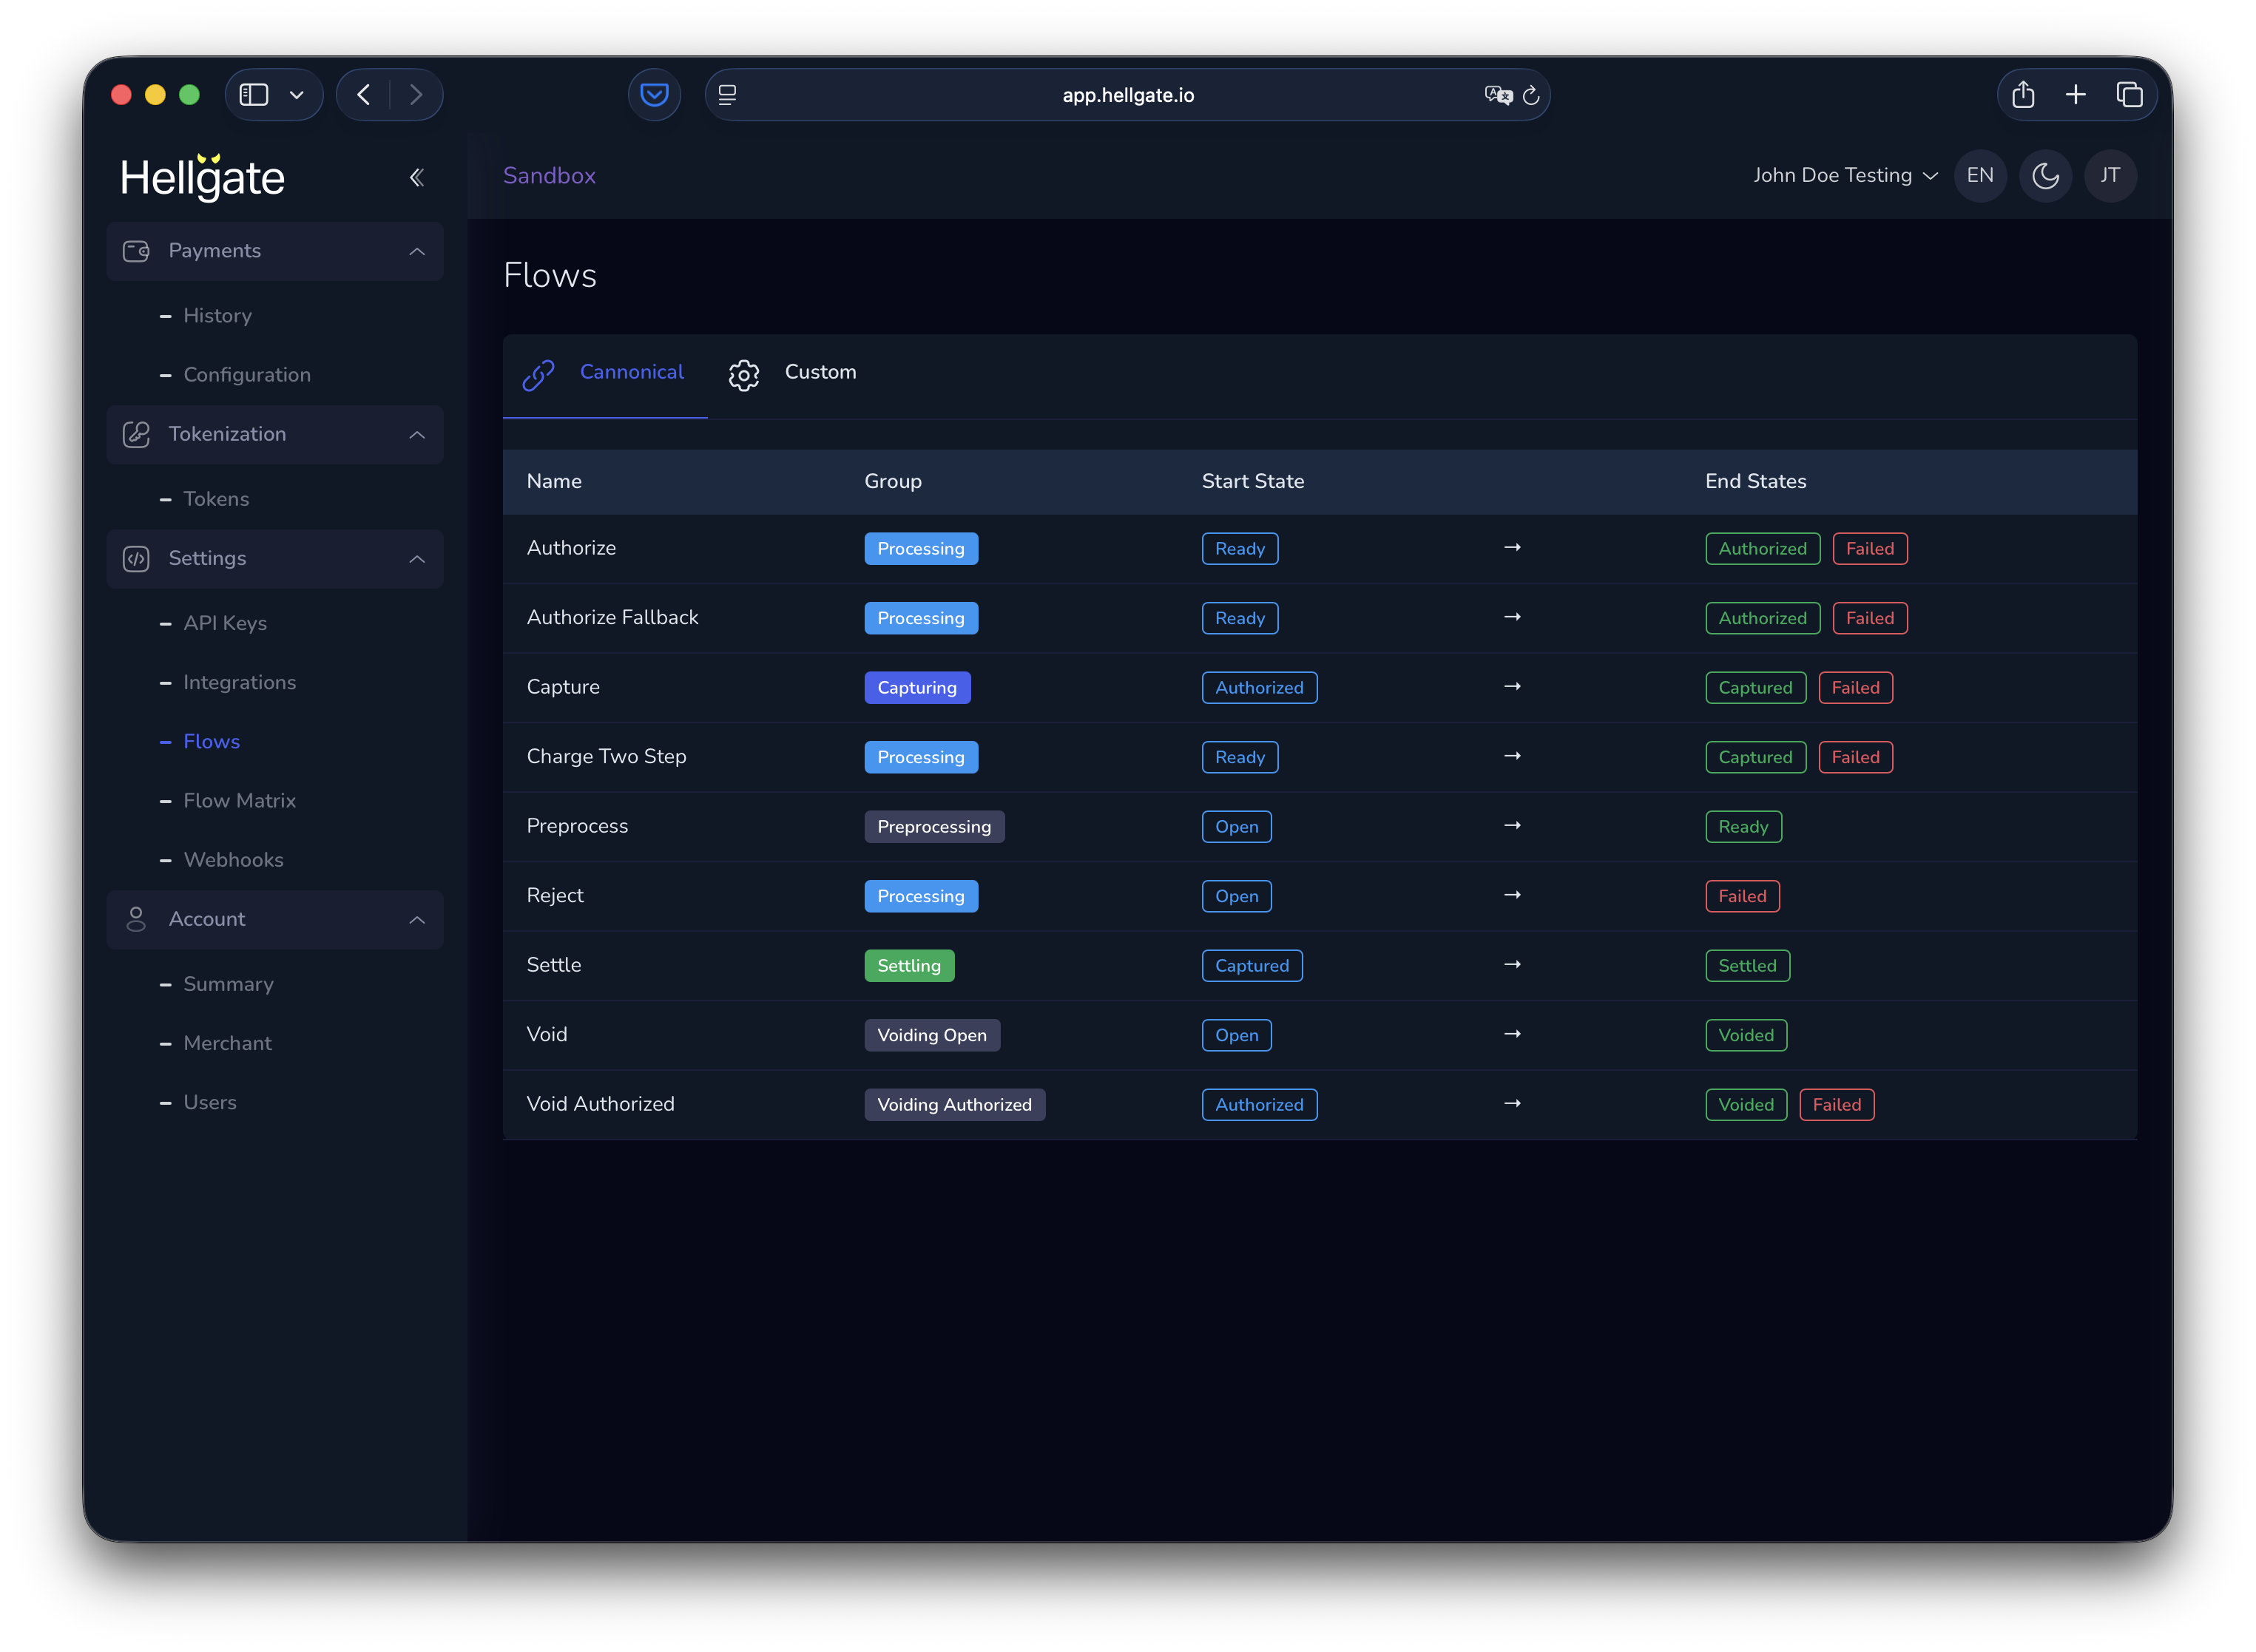The height and width of the screenshot is (1652, 2256).
Task: Open the Sandbox breadcrumb link
Action: (x=549, y=175)
